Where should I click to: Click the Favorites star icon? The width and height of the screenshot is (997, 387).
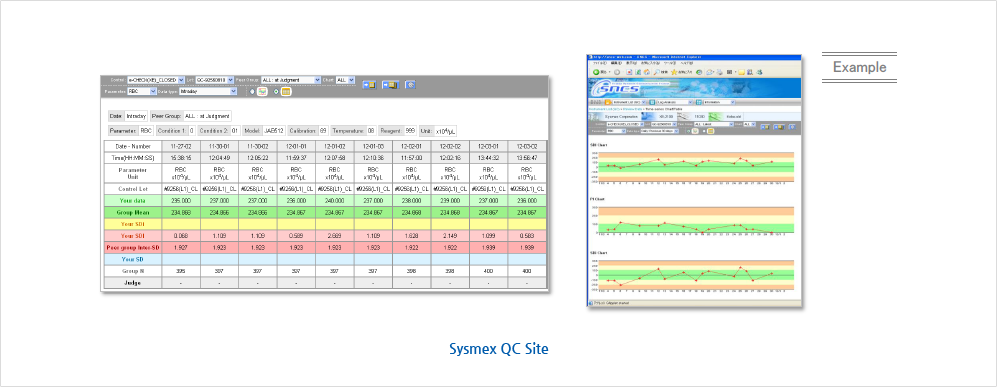[674, 72]
